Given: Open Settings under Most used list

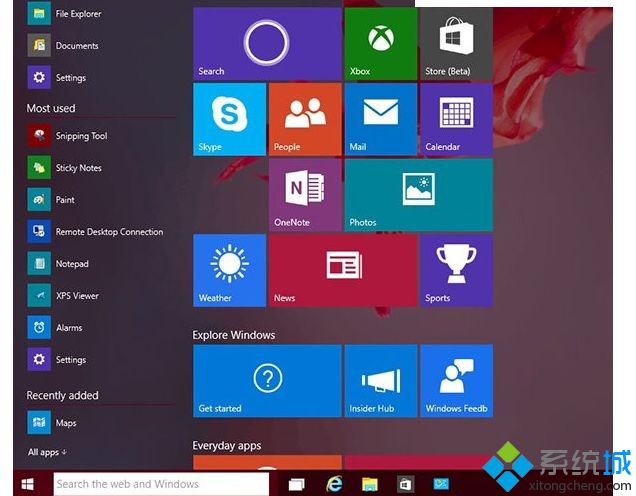Looking at the screenshot, I should [57, 359].
